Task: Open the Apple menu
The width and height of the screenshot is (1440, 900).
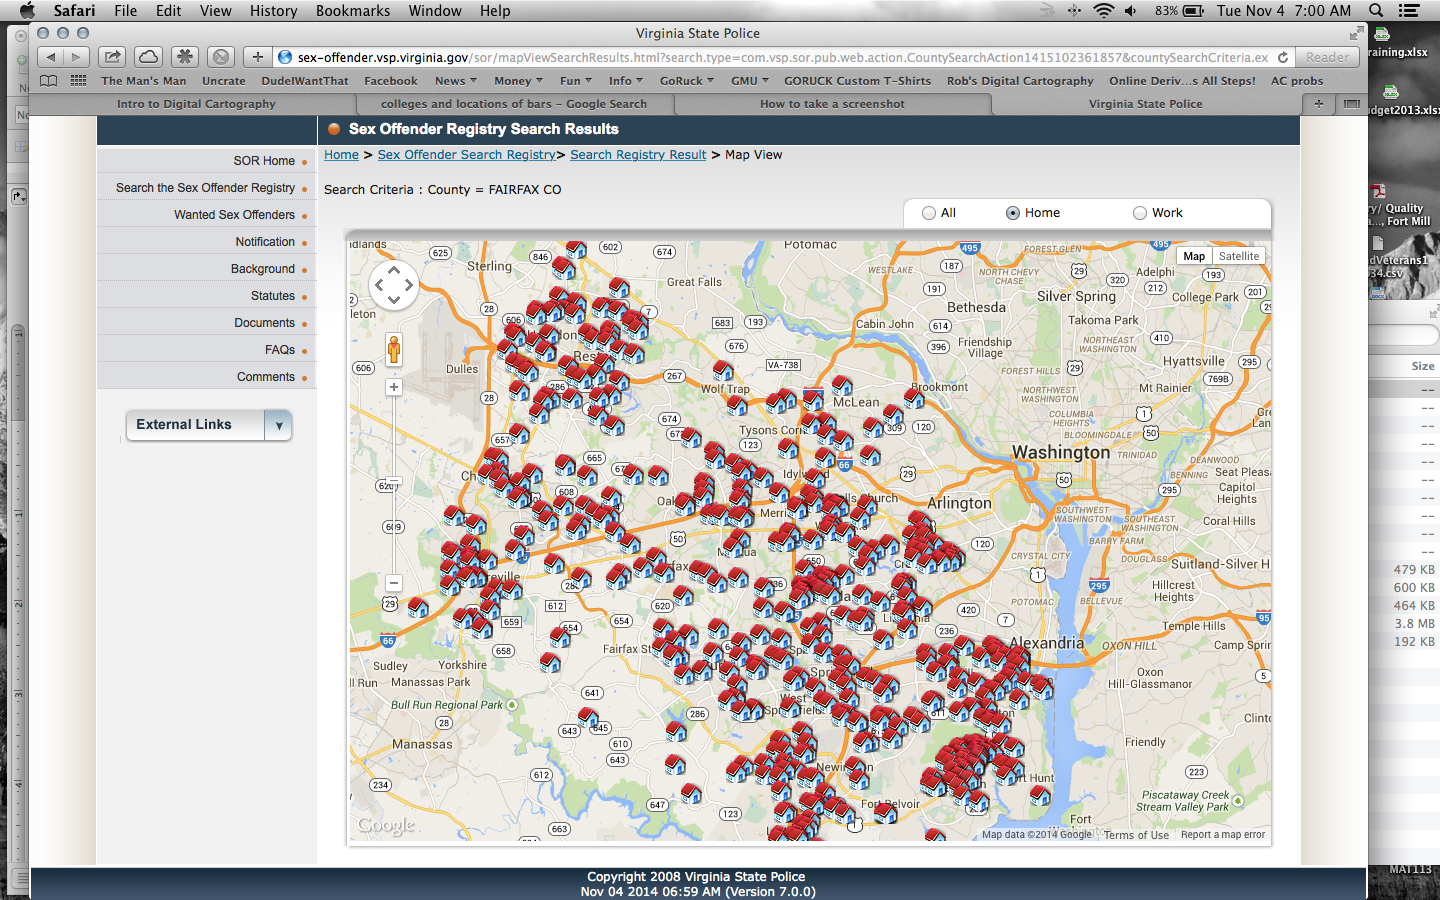Action: (x=27, y=11)
